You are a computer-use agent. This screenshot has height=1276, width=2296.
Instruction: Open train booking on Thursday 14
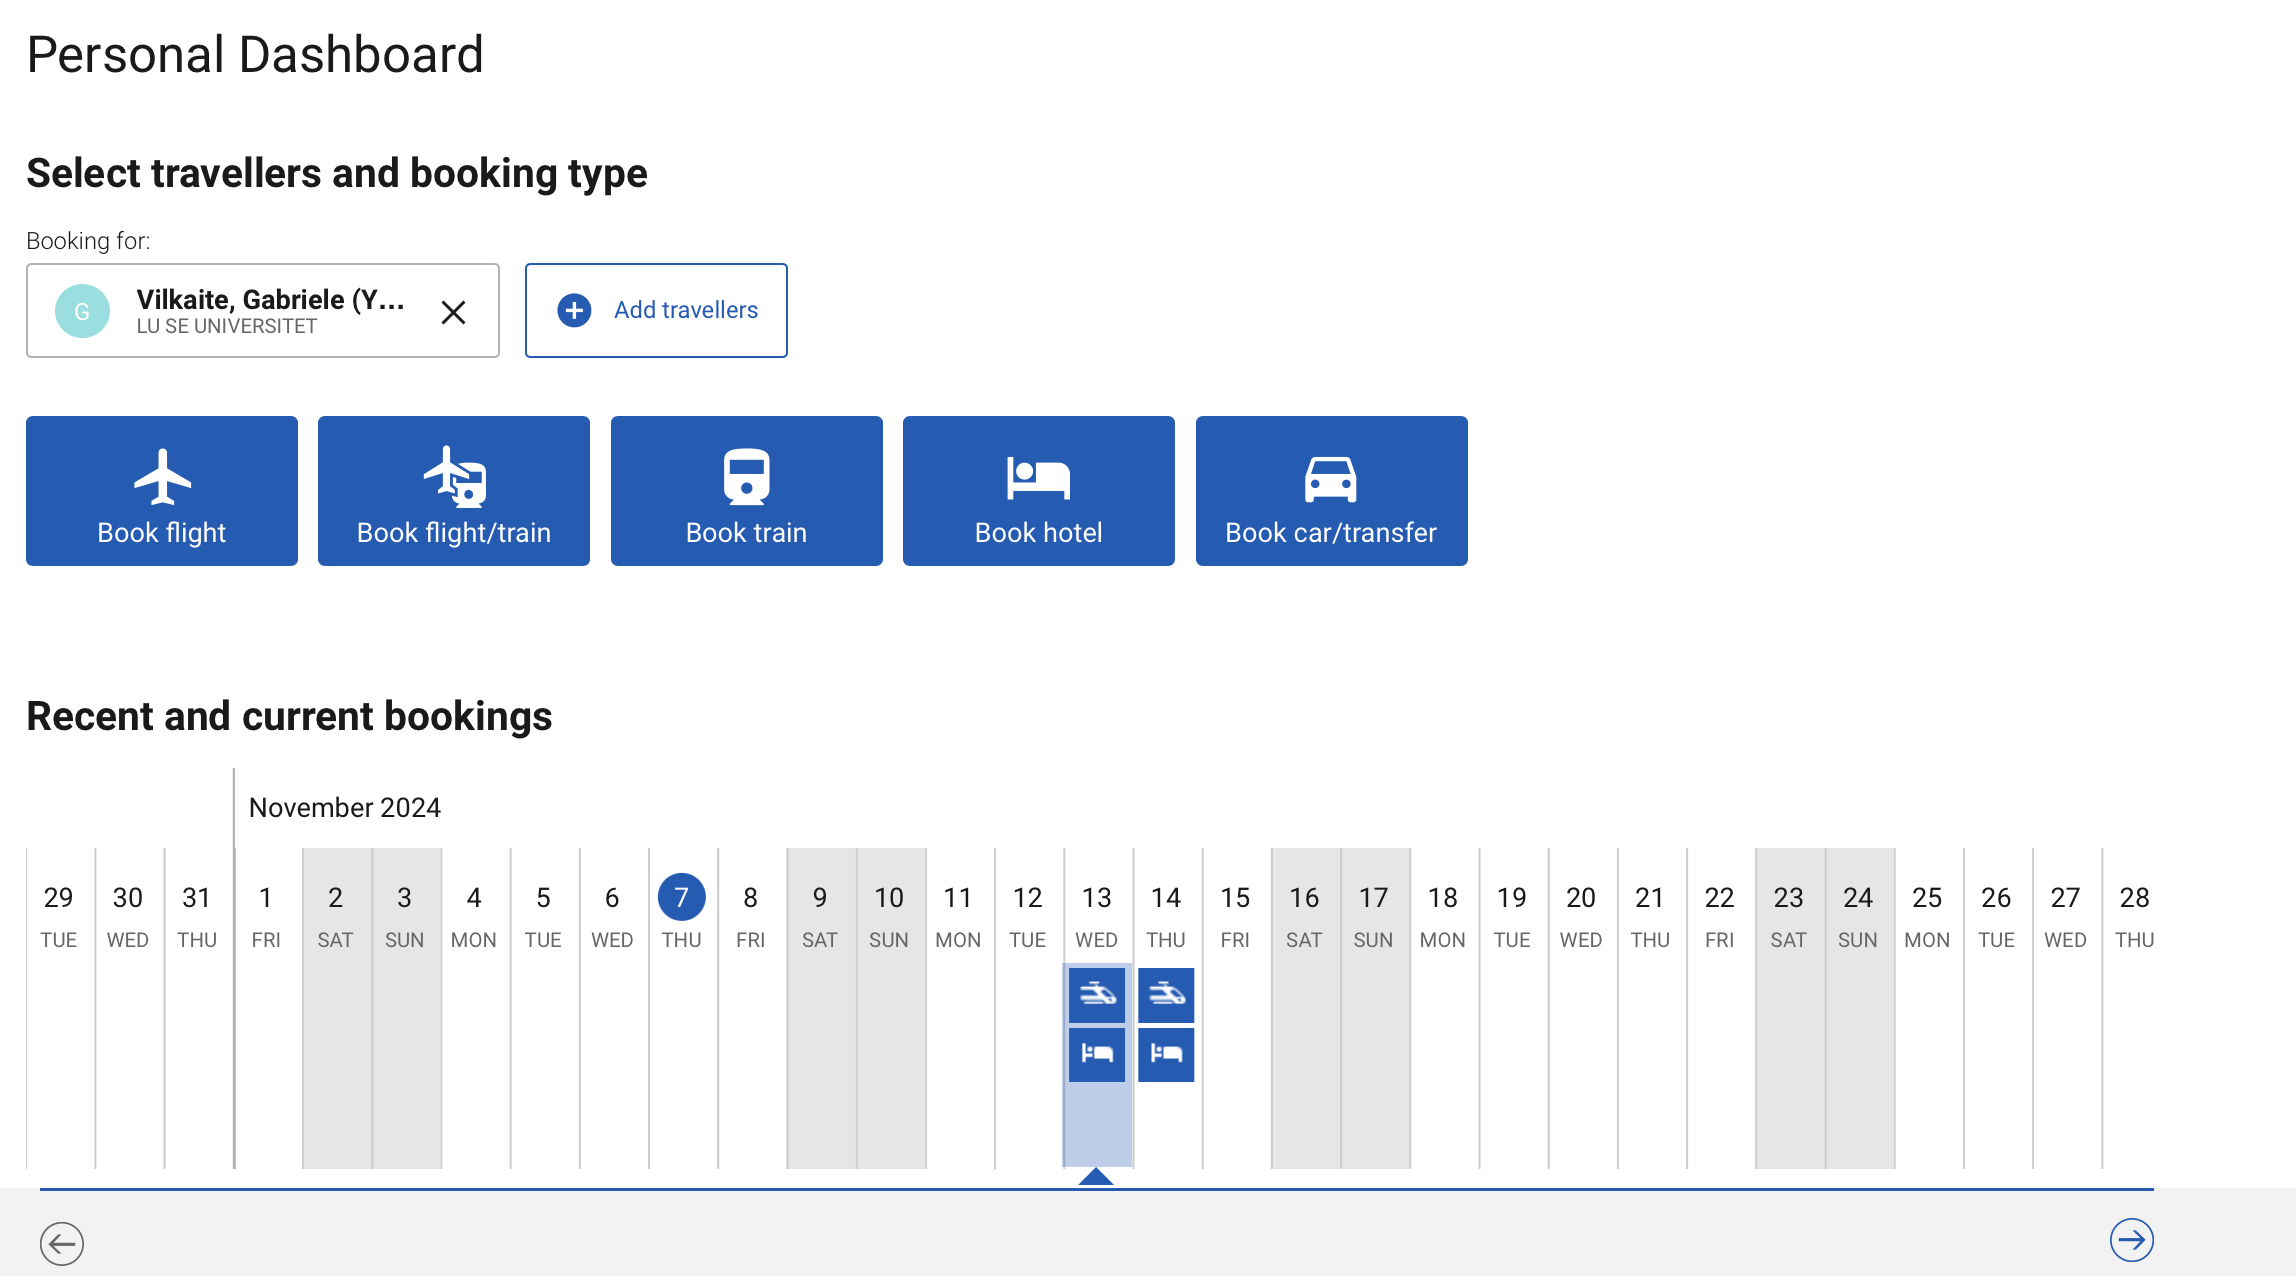point(1166,995)
